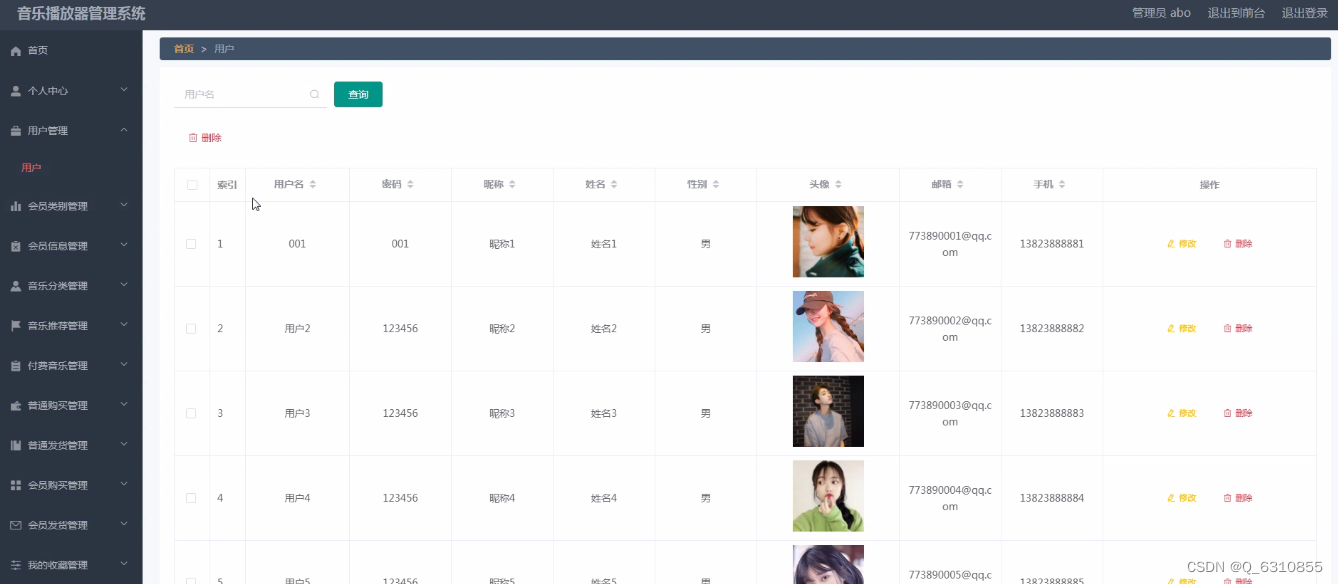The image size is (1338, 584).
Task: Open the avatar thumbnail of 用户2
Action: [x=828, y=326]
